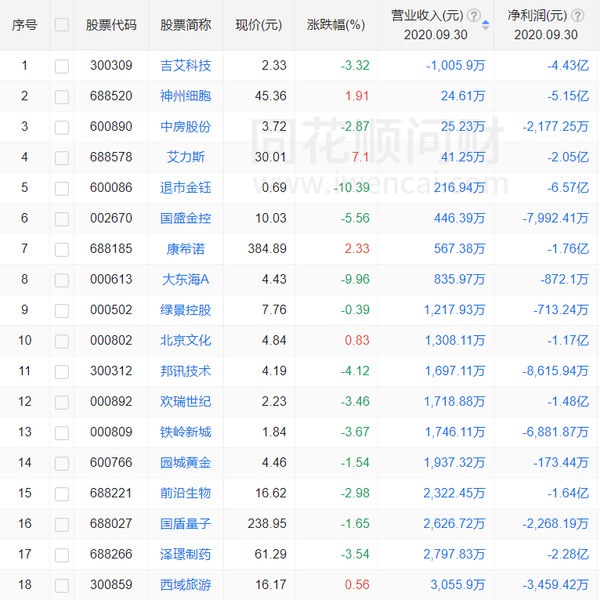Open stock link 国盾量子

[x=186, y=524]
